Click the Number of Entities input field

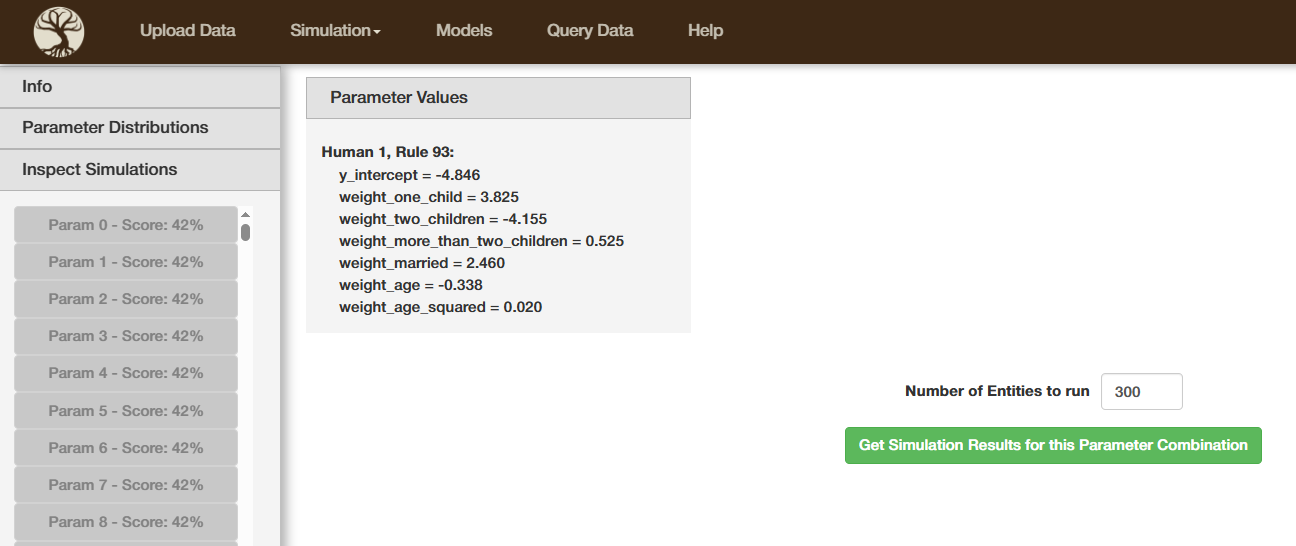click(x=1141, y=392)
